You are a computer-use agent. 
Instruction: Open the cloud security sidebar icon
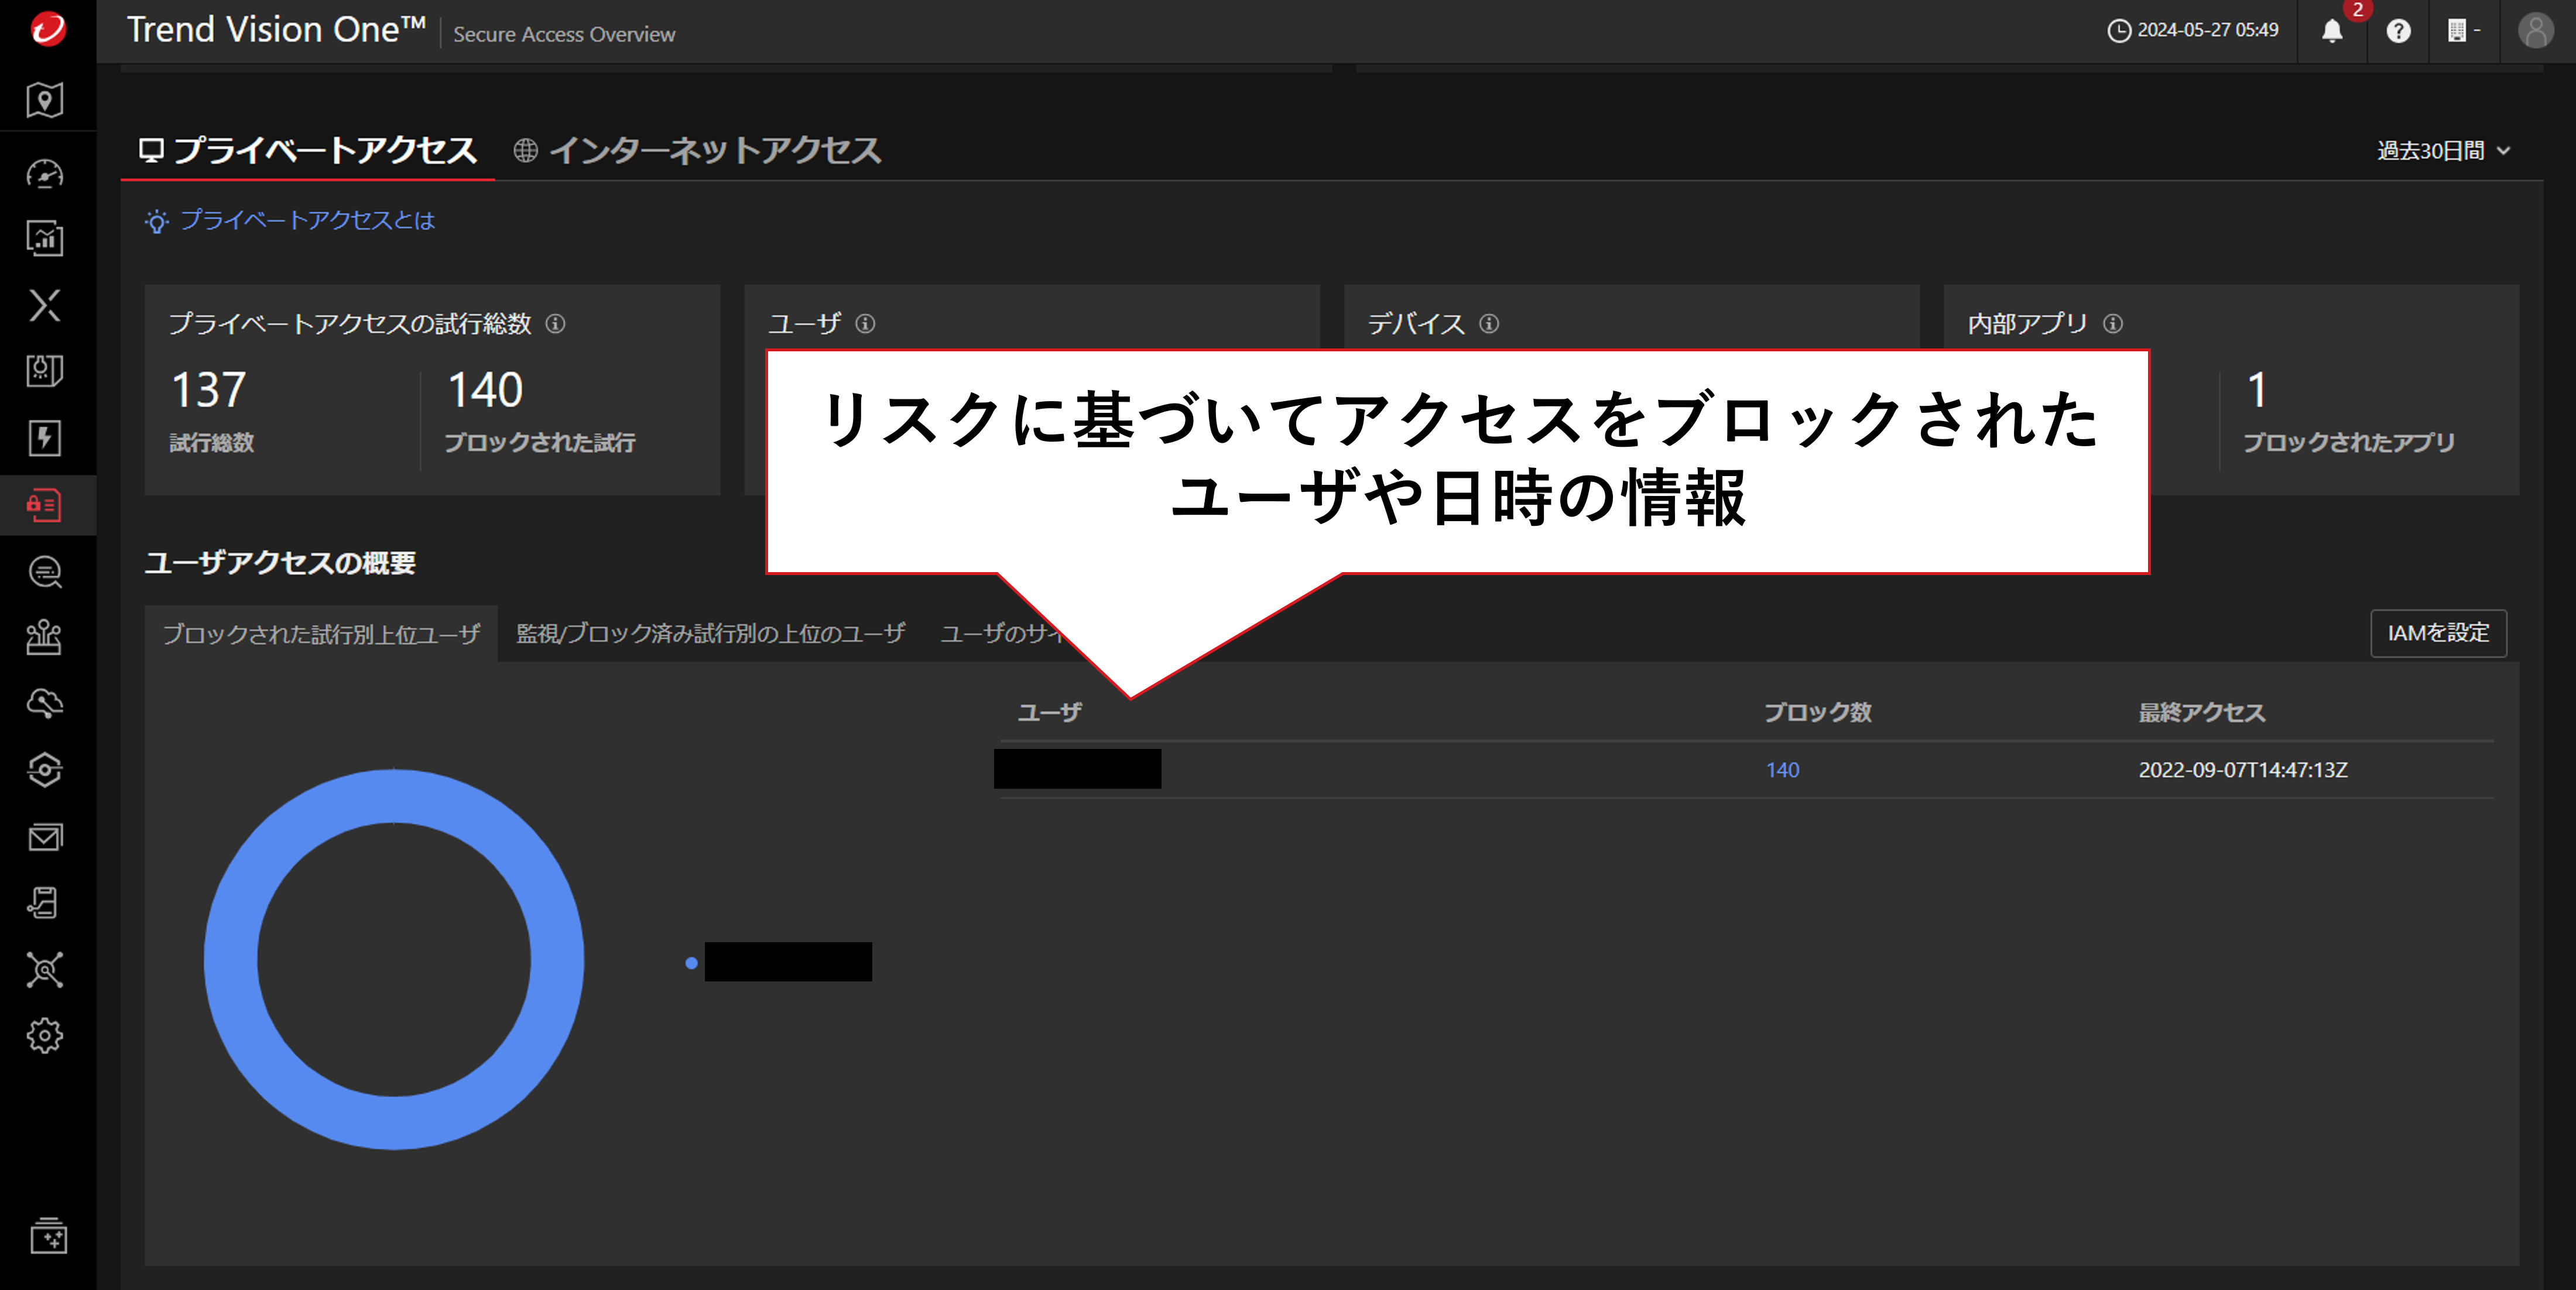45,704
